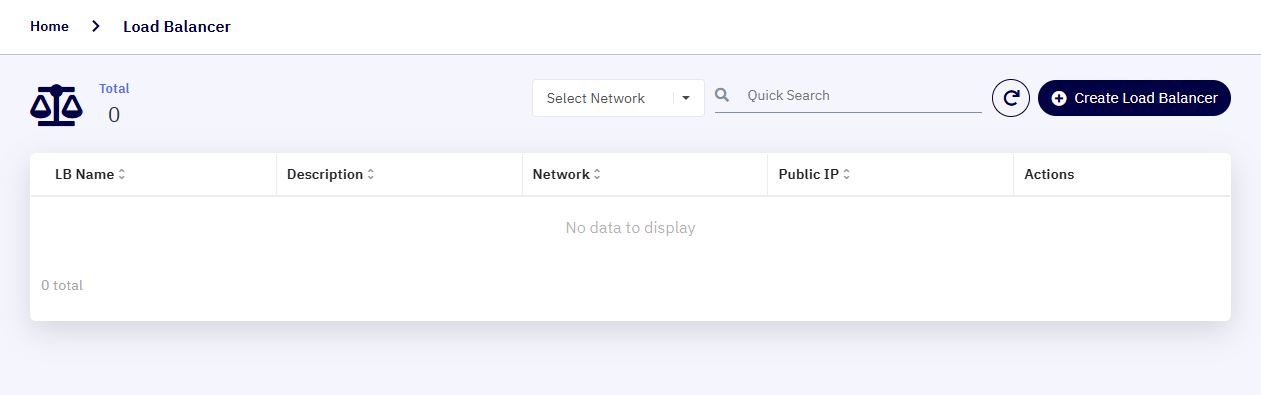Click the LB Name column header
Screen dimensions: 1261x395
coord(85,174)
